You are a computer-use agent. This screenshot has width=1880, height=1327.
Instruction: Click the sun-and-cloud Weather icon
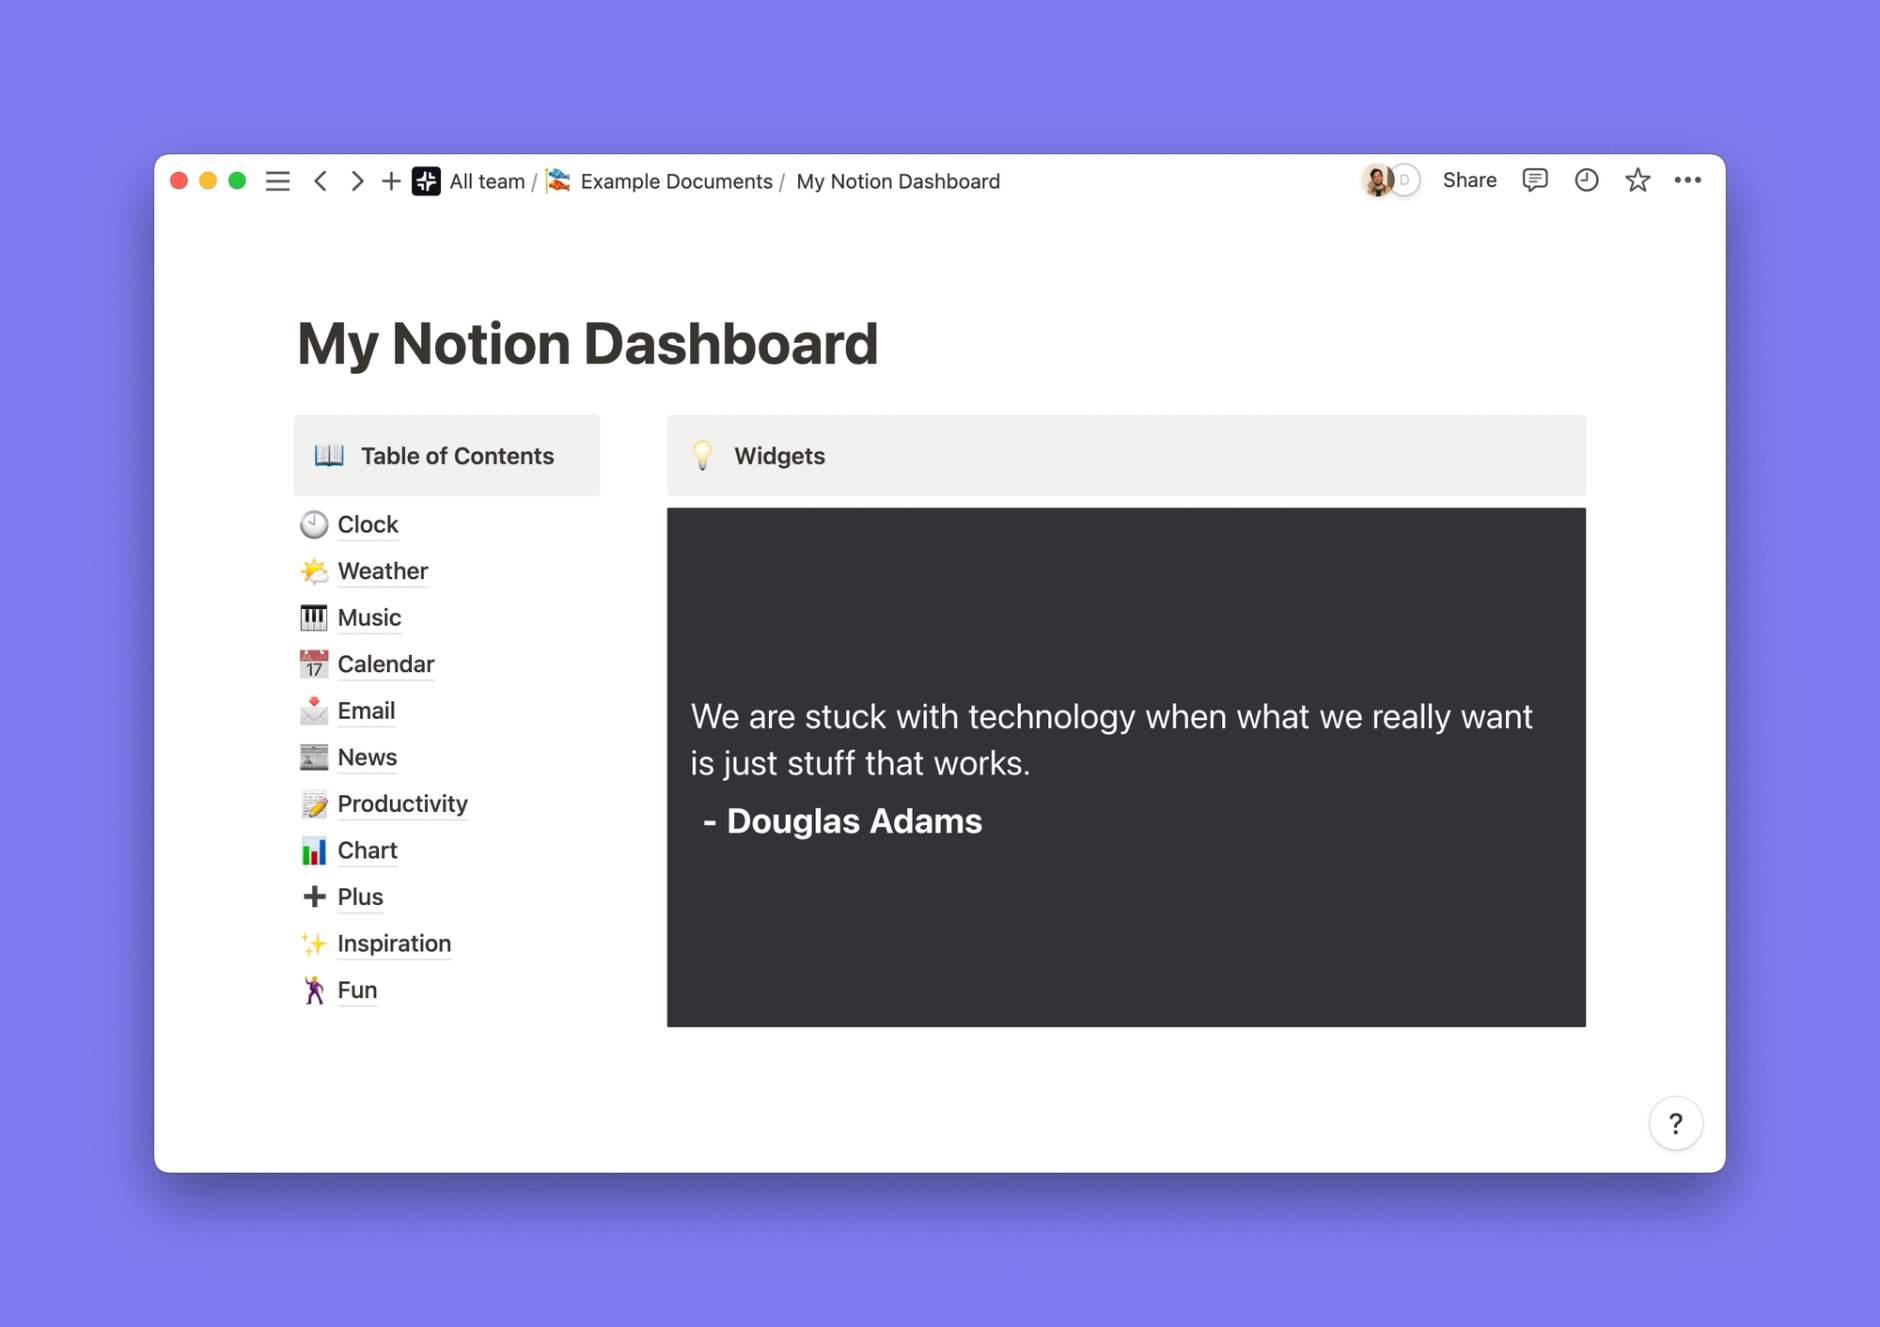pyautogui.click(x=314, y=571)
